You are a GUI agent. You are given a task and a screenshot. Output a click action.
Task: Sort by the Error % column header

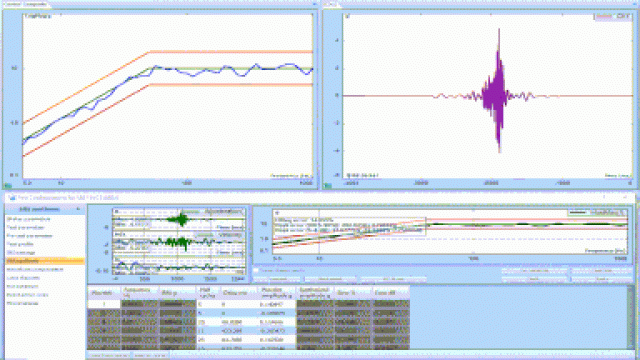coord(353,292)
